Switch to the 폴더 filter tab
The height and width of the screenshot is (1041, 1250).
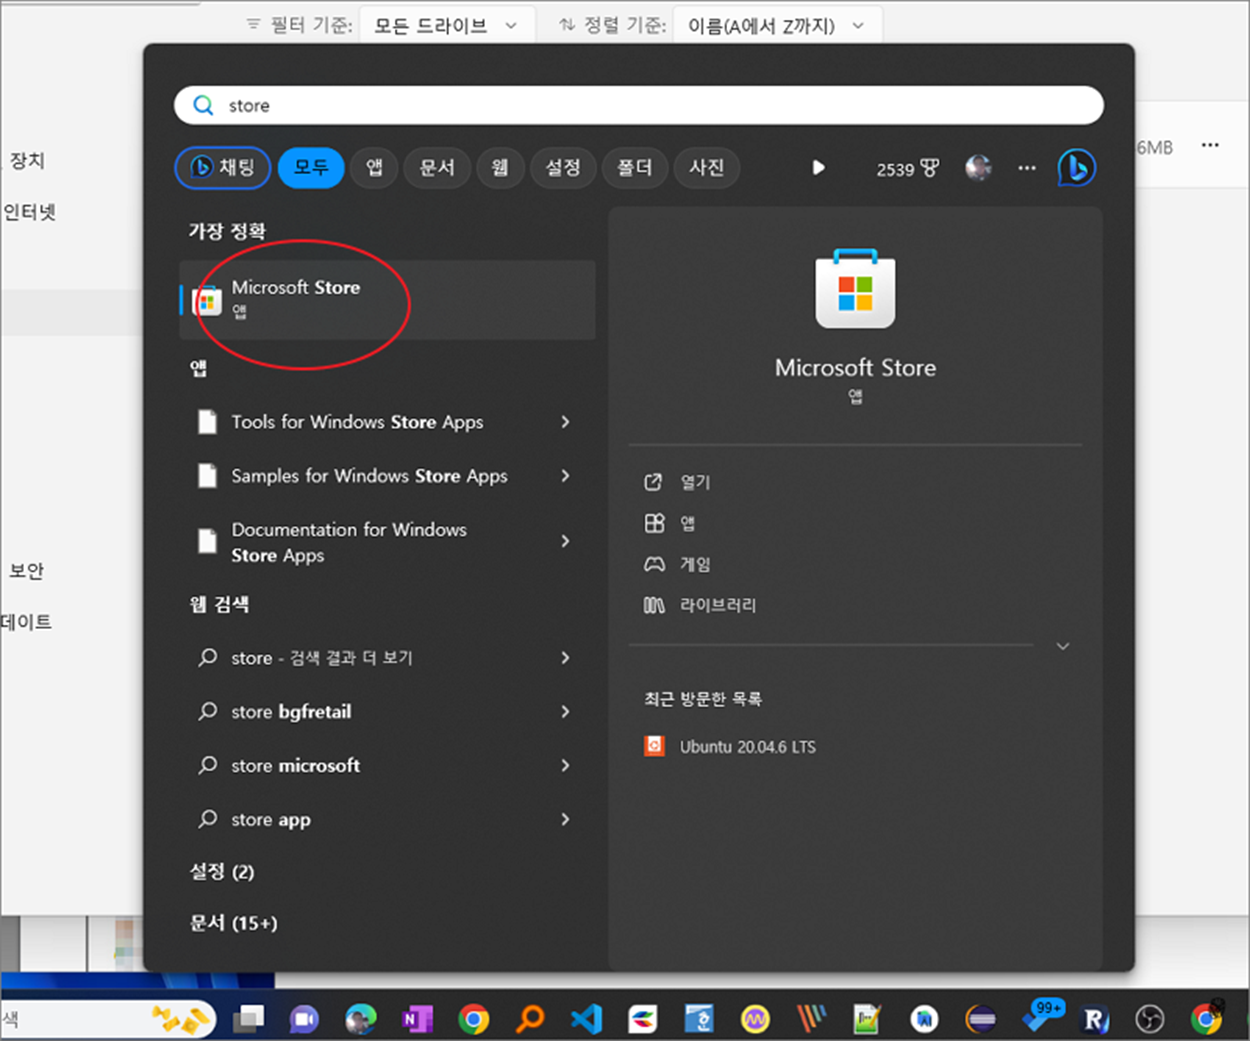coord(634,168)
